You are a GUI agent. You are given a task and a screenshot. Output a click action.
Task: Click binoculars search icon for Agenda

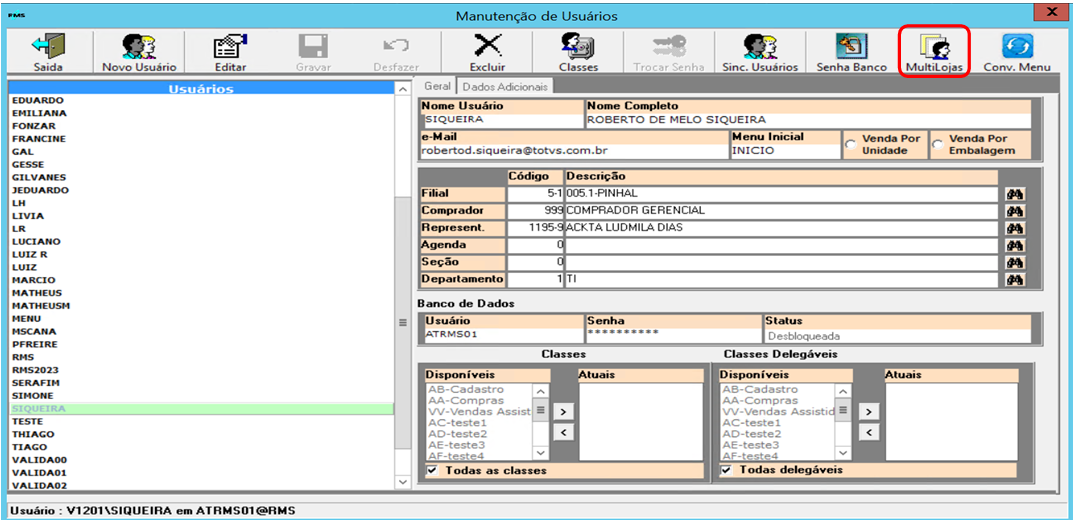click(x=1013, y=246)
